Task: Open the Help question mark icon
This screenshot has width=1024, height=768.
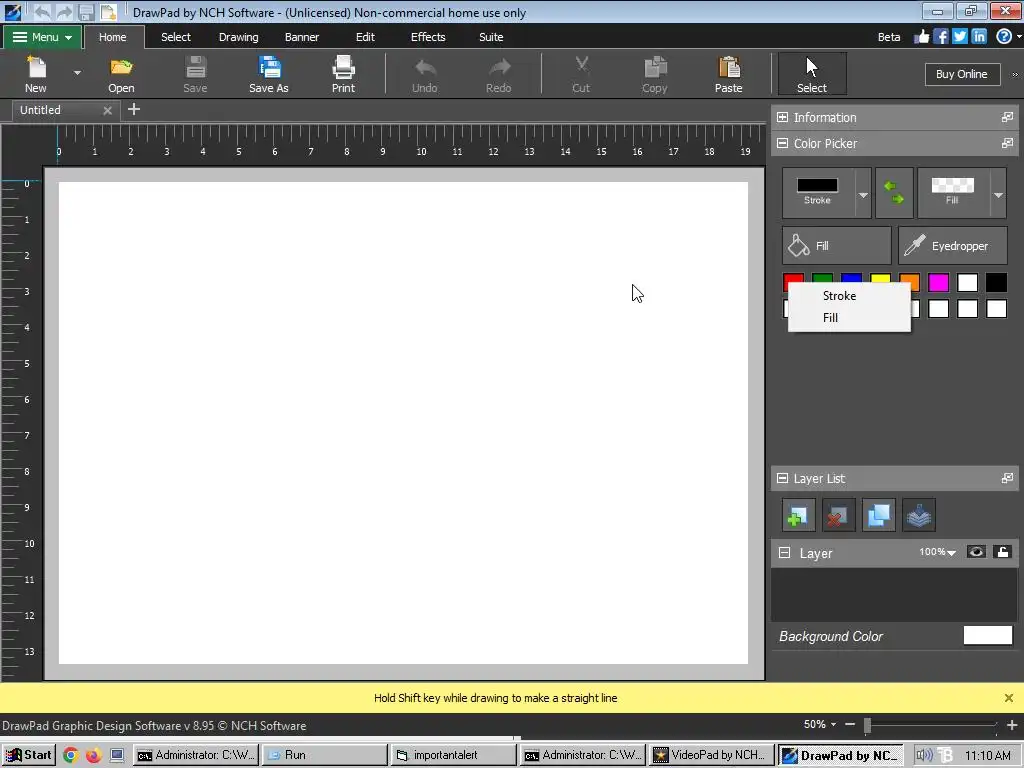Action: tap(1004, 37)
